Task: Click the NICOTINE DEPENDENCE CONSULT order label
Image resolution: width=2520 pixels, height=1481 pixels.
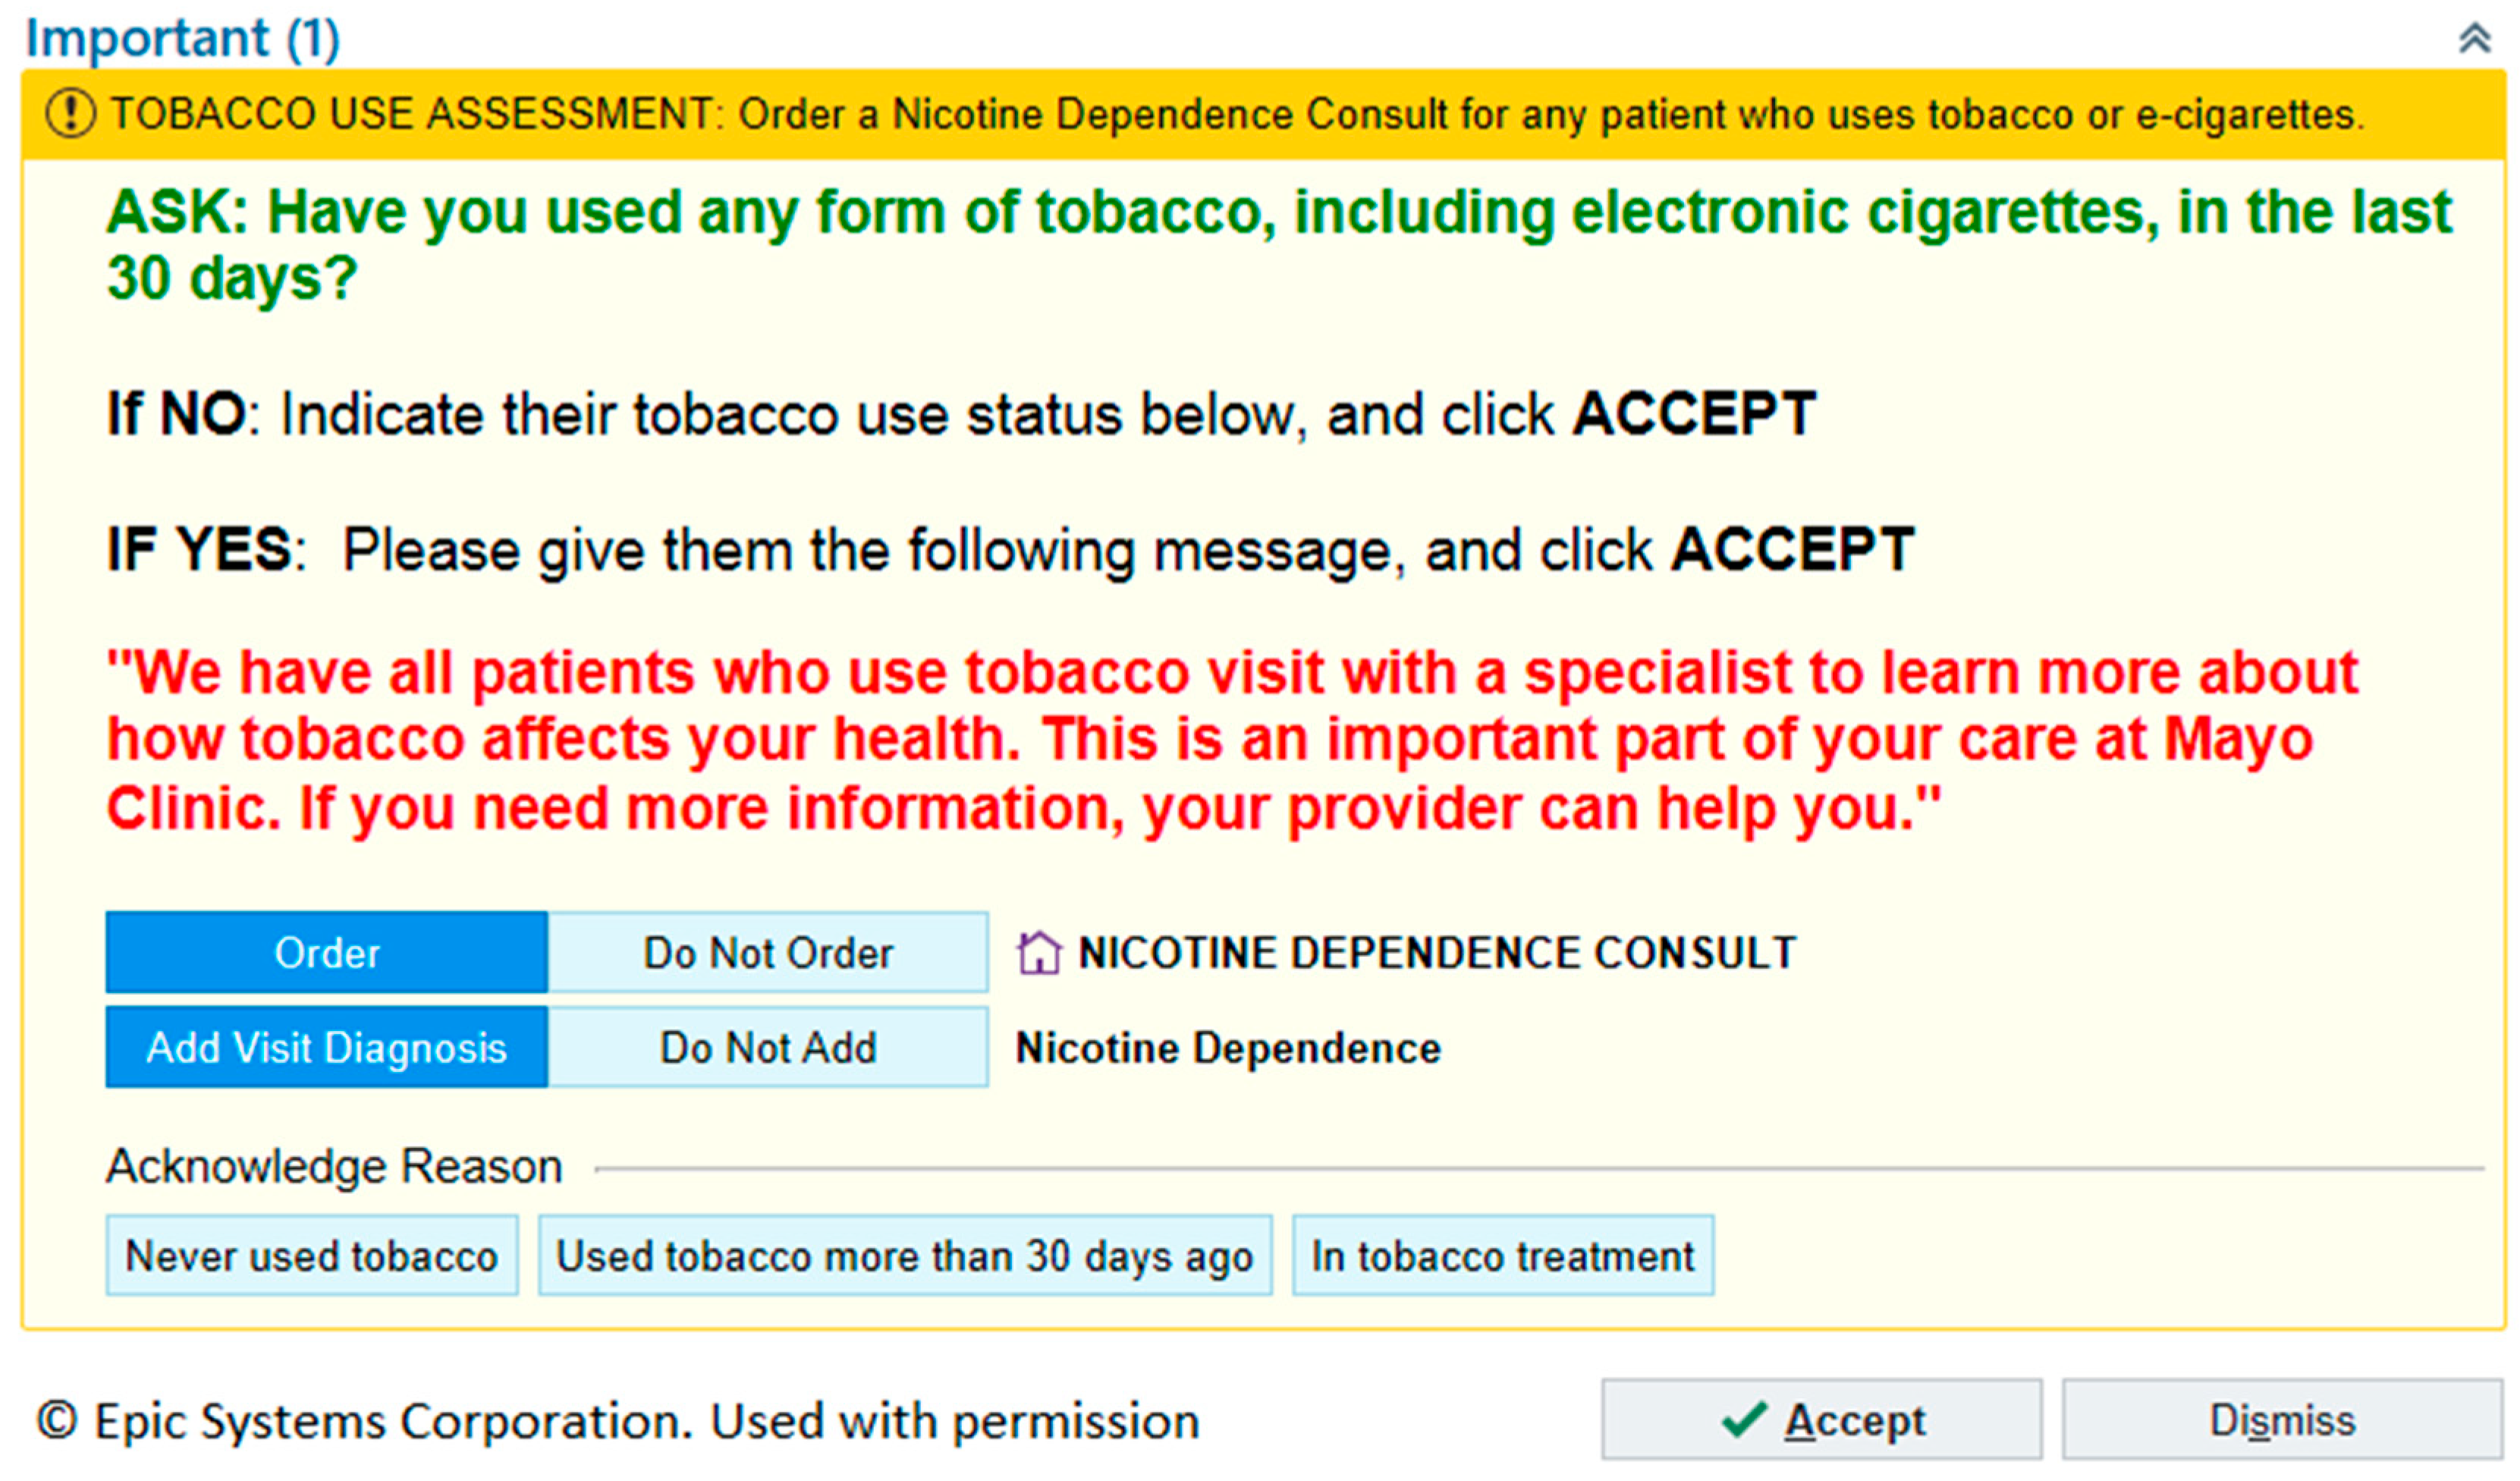Action: click(x=1436, y=953)
